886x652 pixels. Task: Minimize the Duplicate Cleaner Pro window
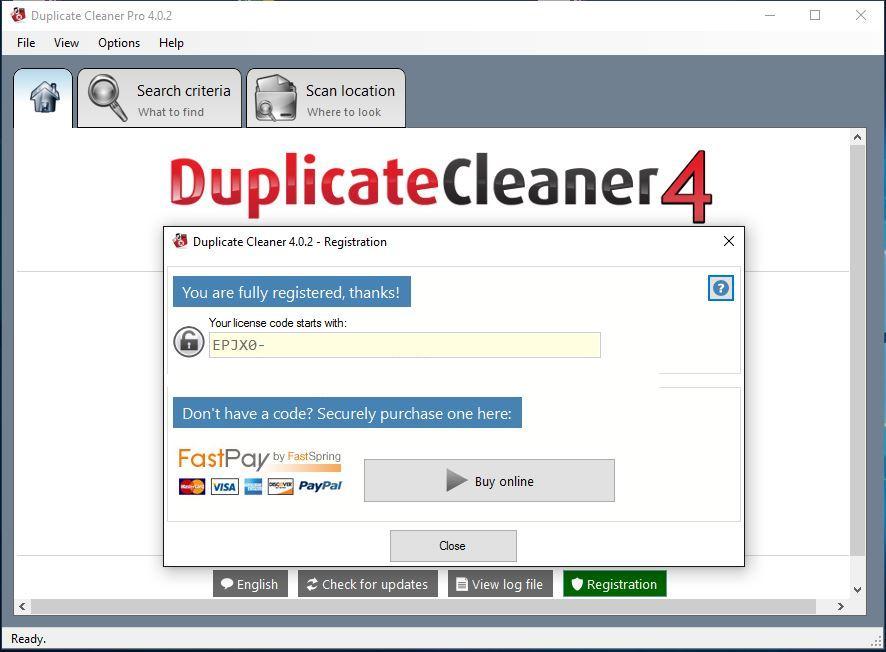click(770, 15)
